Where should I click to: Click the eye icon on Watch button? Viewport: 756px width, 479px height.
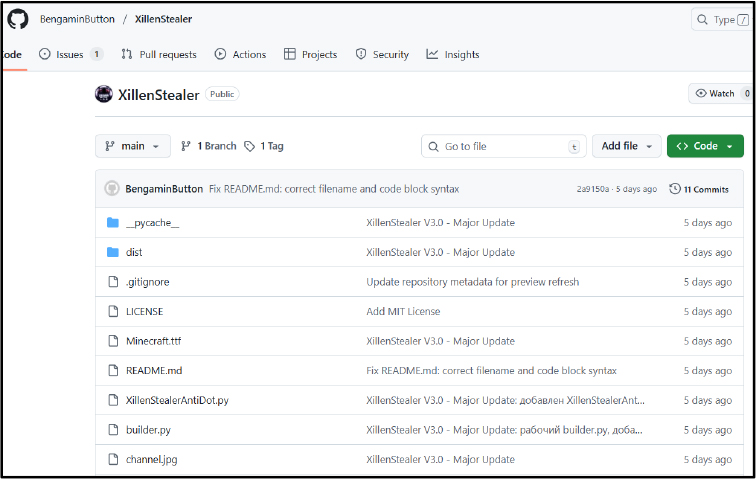click(701, 93)
